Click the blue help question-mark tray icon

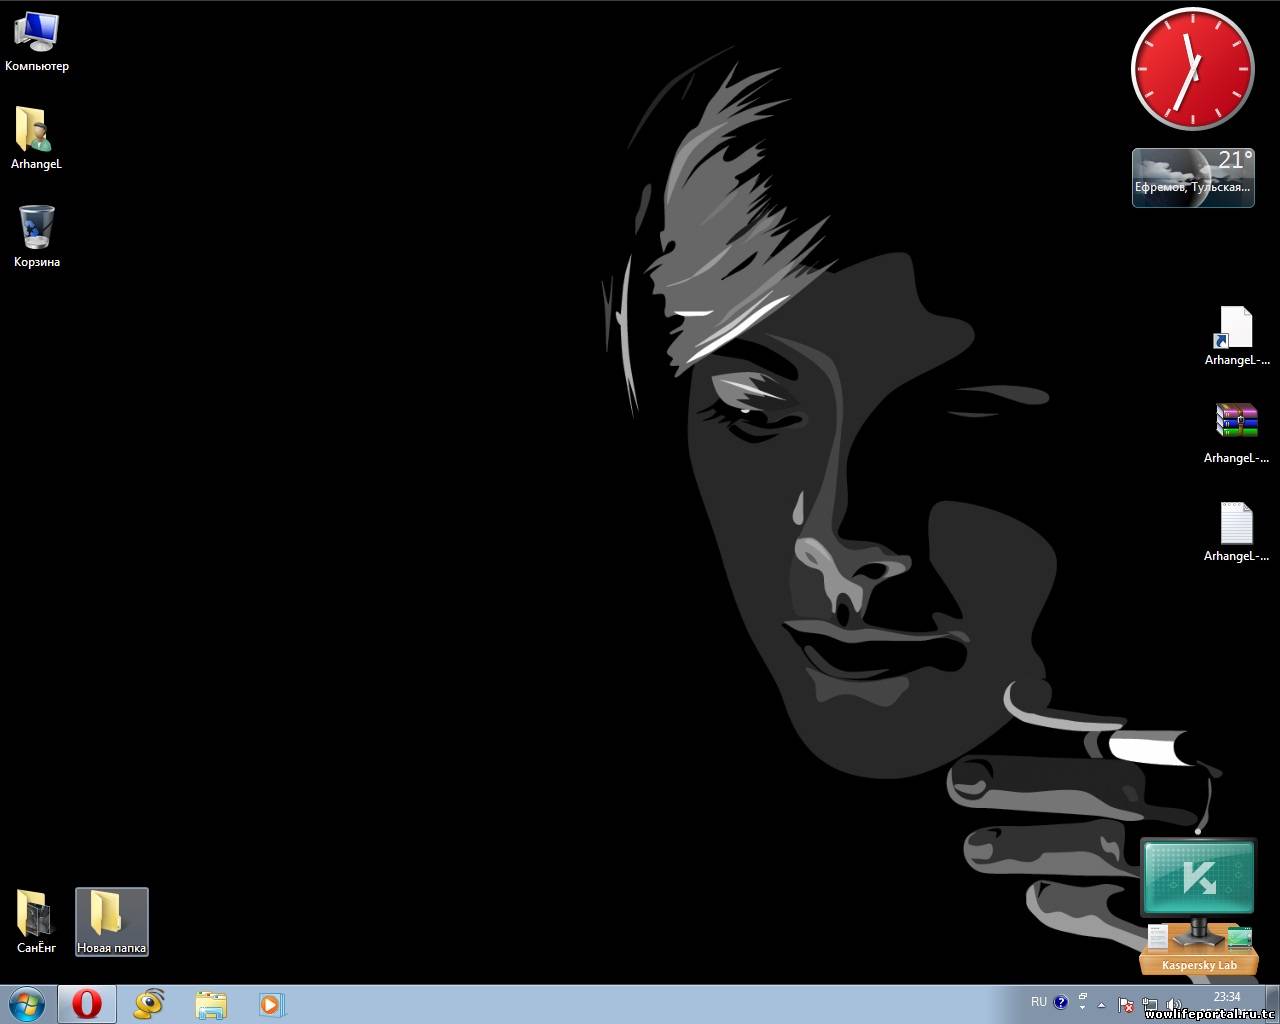1061,1002
